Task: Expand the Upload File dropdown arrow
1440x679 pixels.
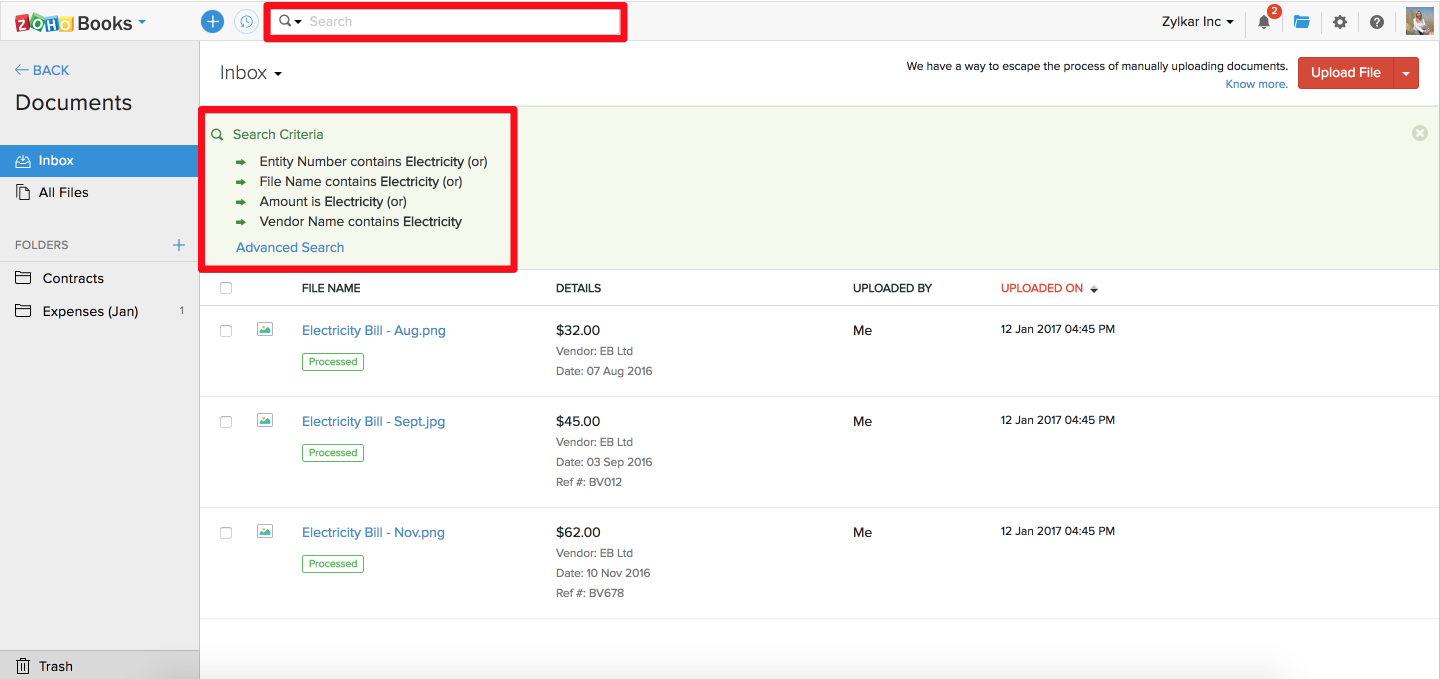Action: (1406, 72)
